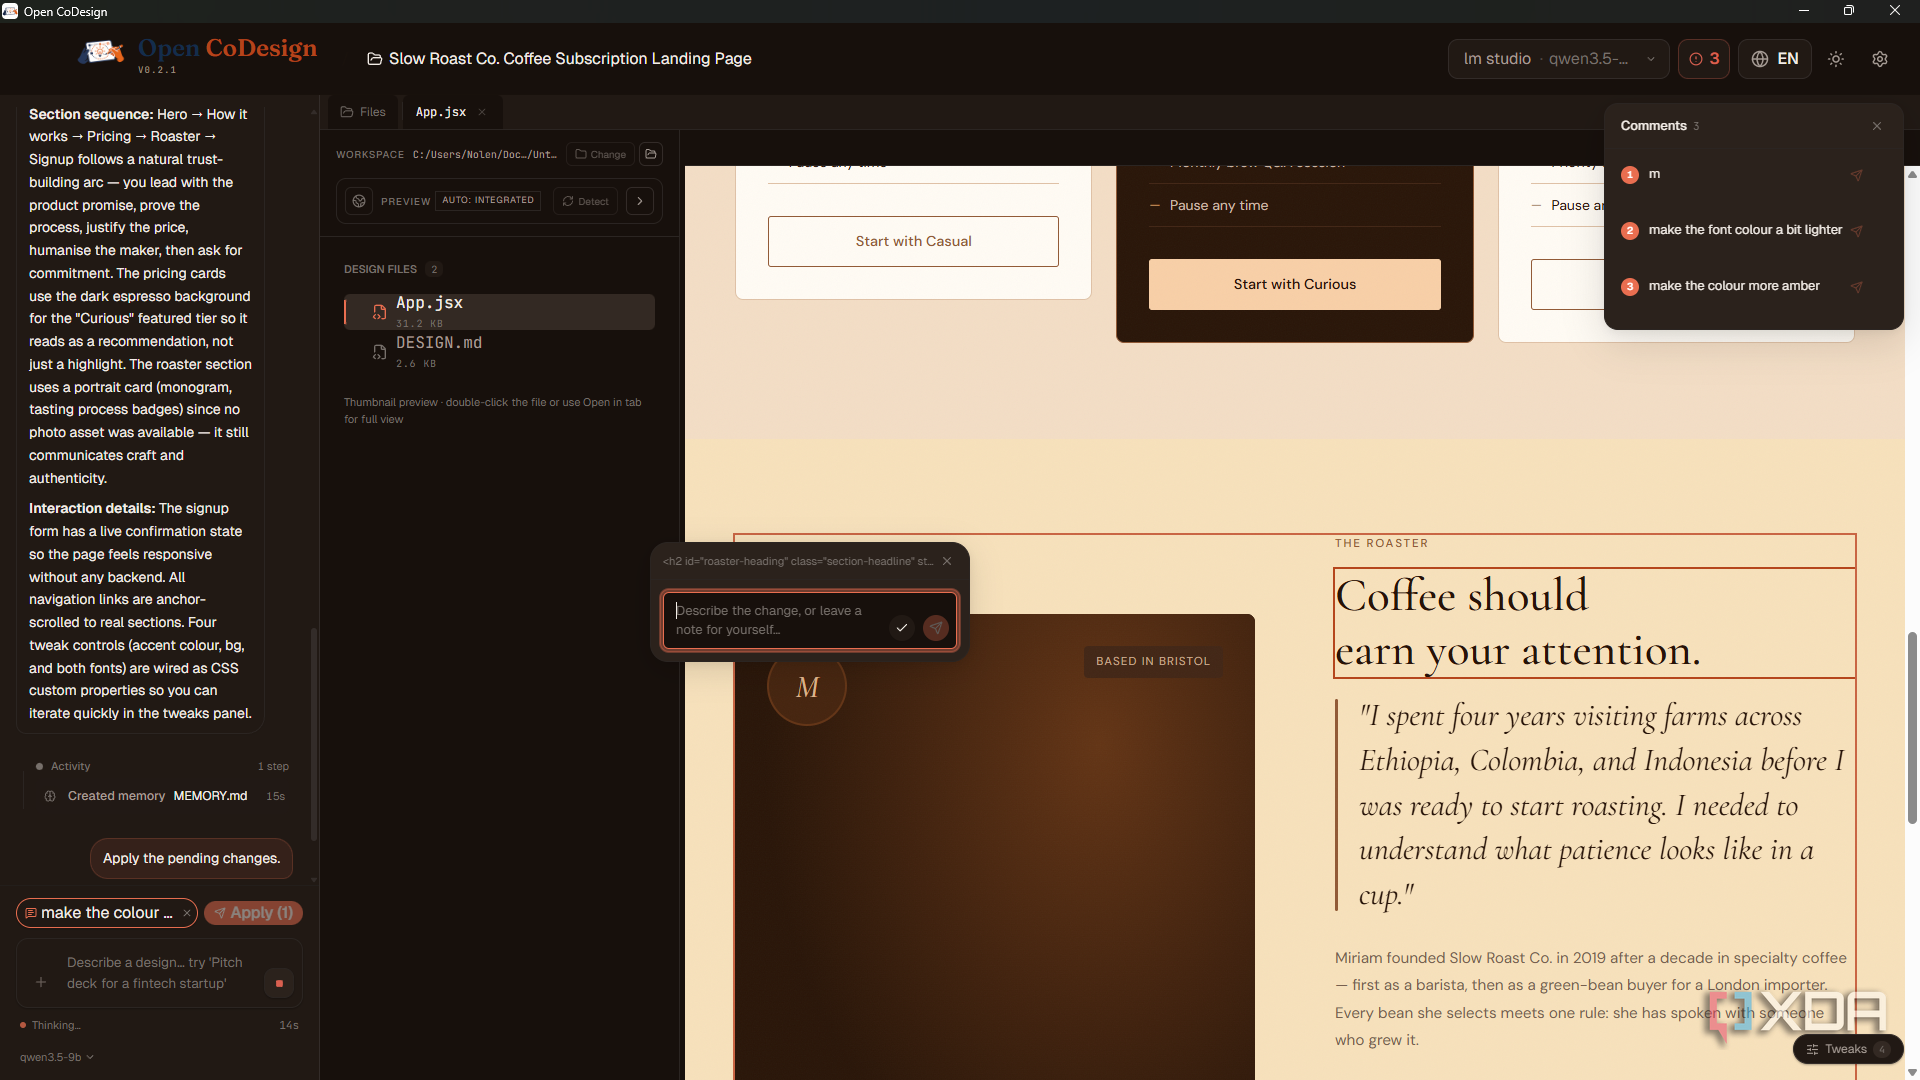The image size is (1920, 1080).
Task: Open workspace folder icon next to Change
Action: tap(651, 154)
